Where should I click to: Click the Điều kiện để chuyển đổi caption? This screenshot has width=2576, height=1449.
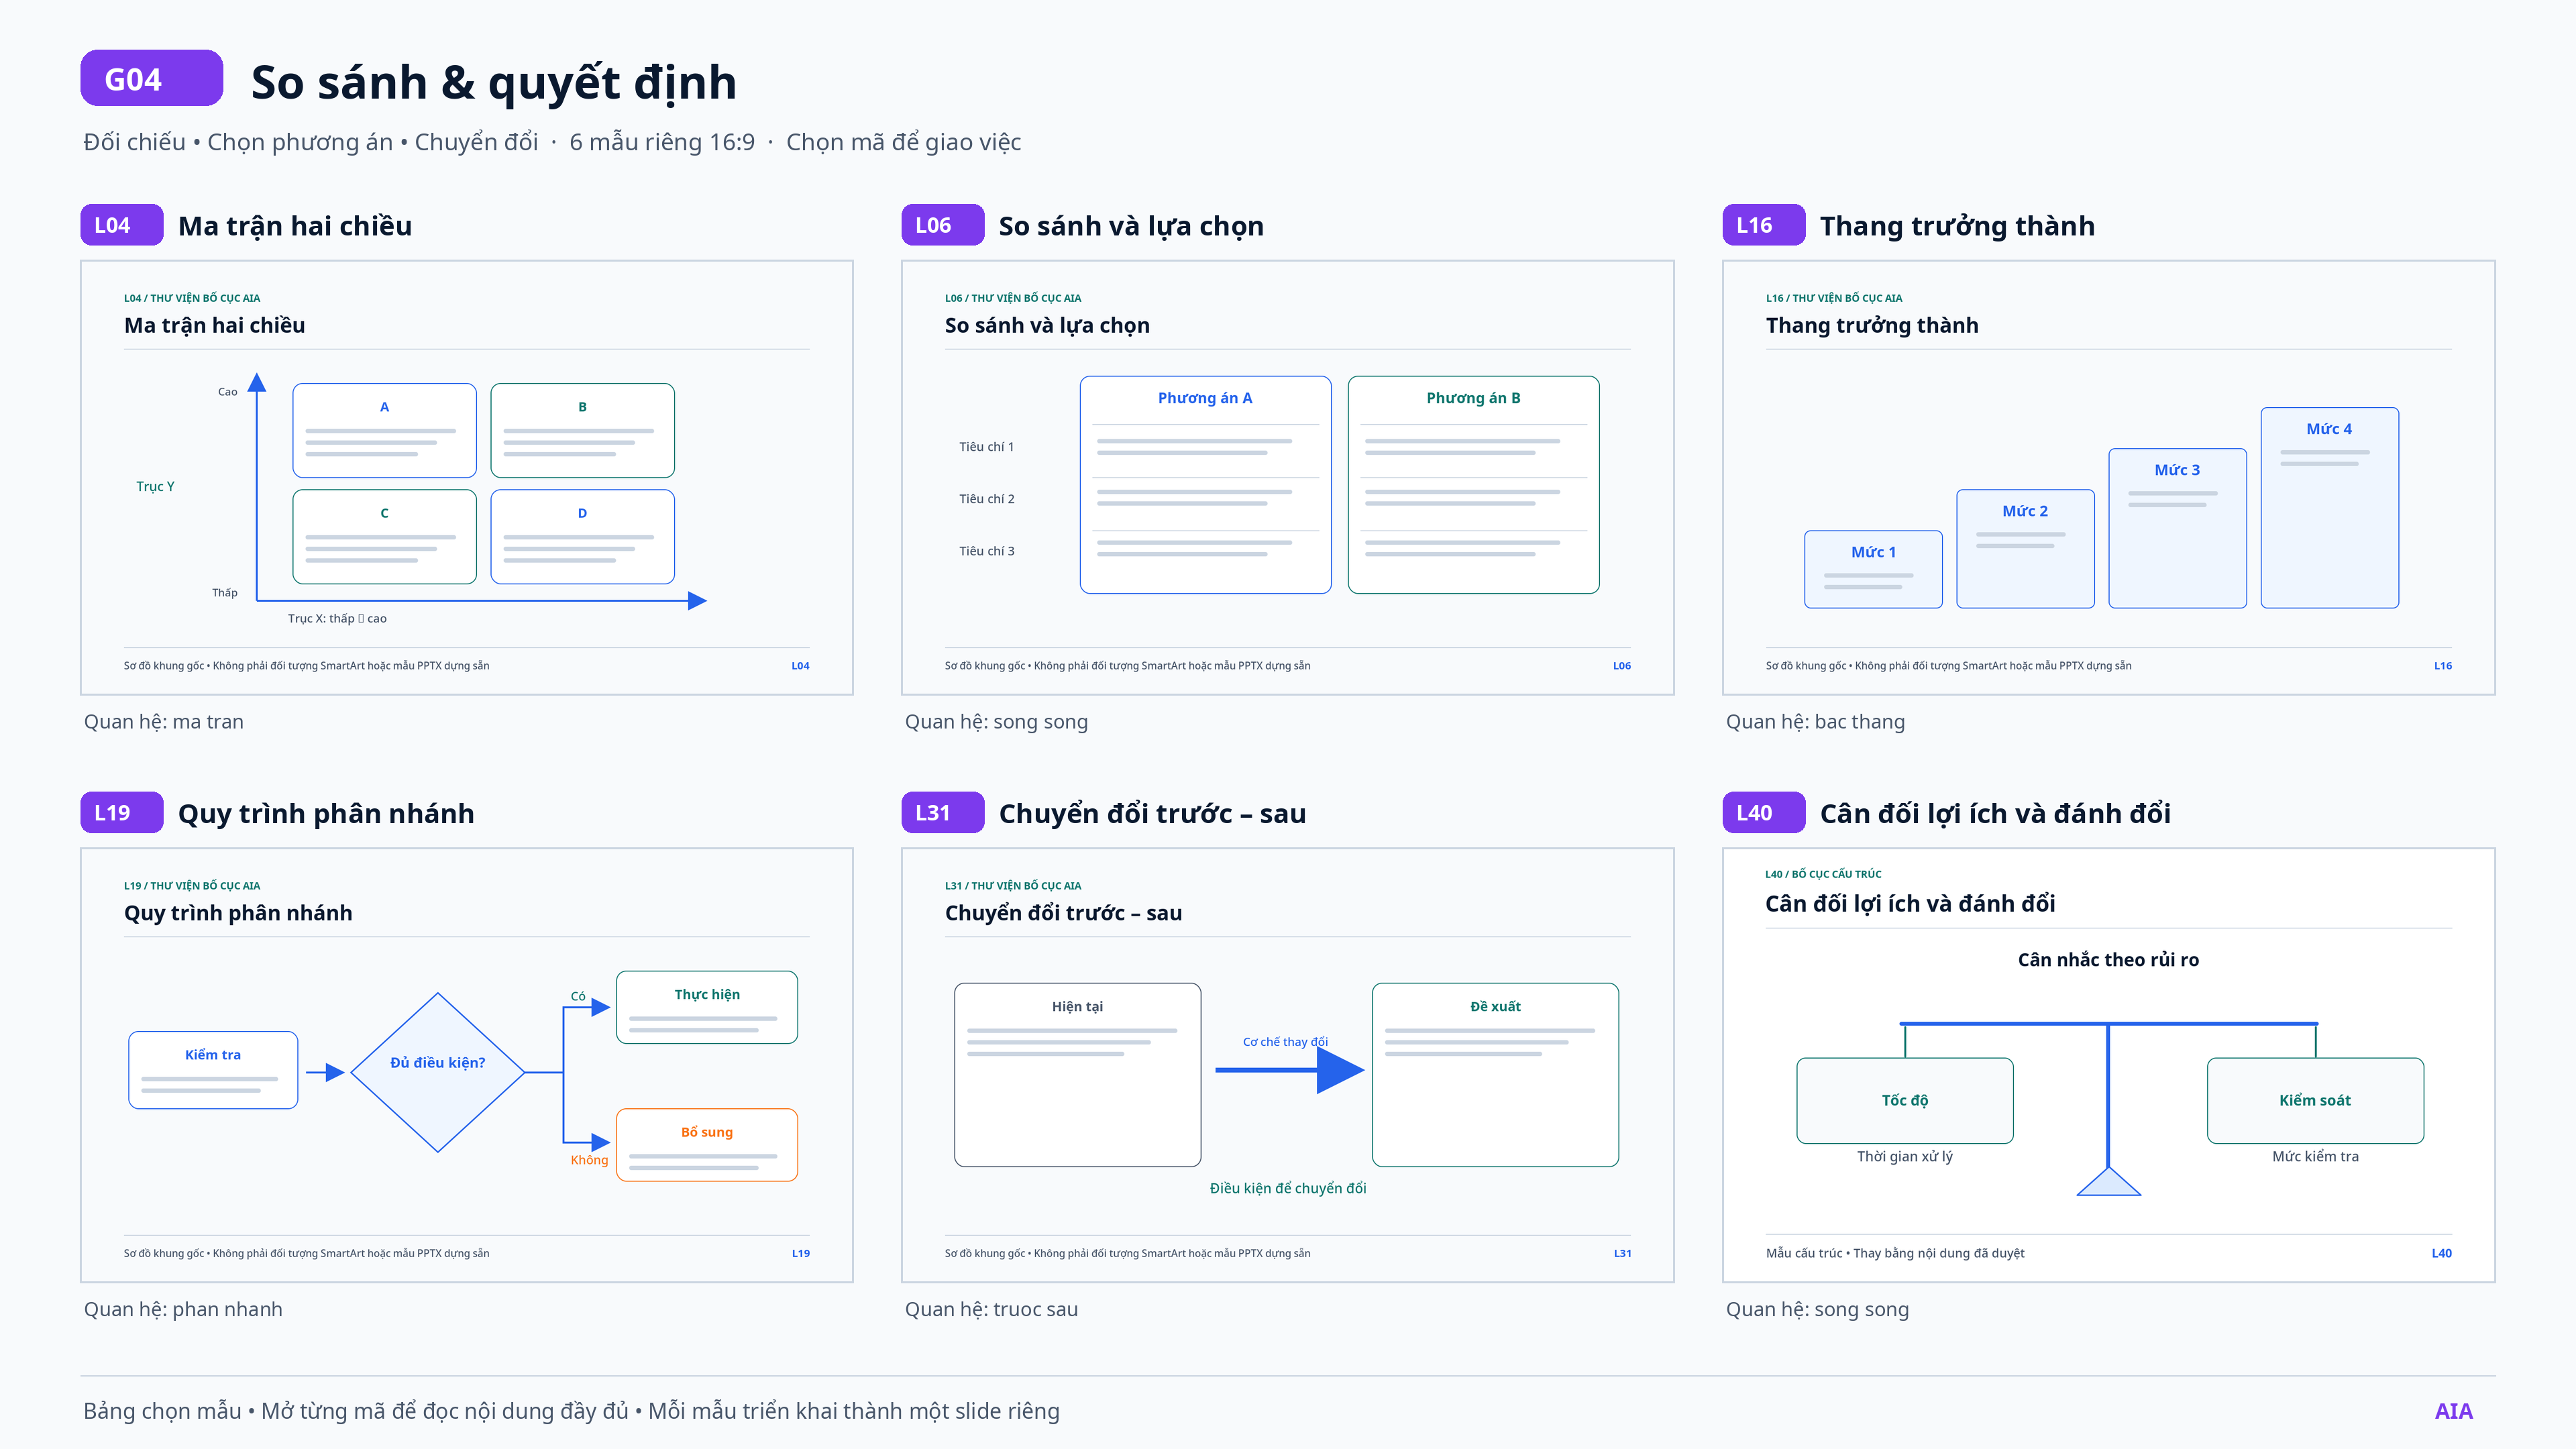[x=1288, y=1188]
